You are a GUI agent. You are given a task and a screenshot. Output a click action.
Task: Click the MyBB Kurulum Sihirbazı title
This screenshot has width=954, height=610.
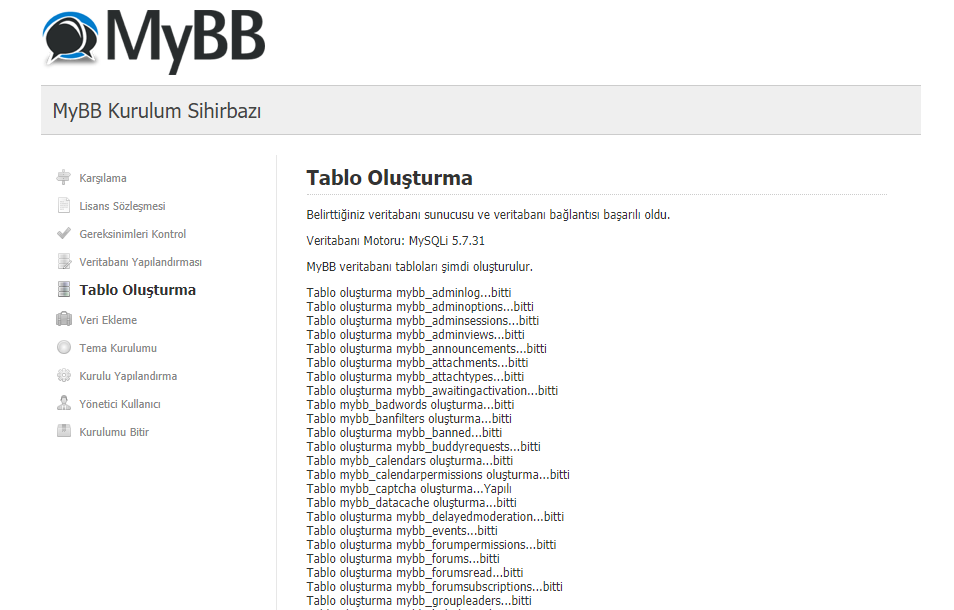pos(157,111)
